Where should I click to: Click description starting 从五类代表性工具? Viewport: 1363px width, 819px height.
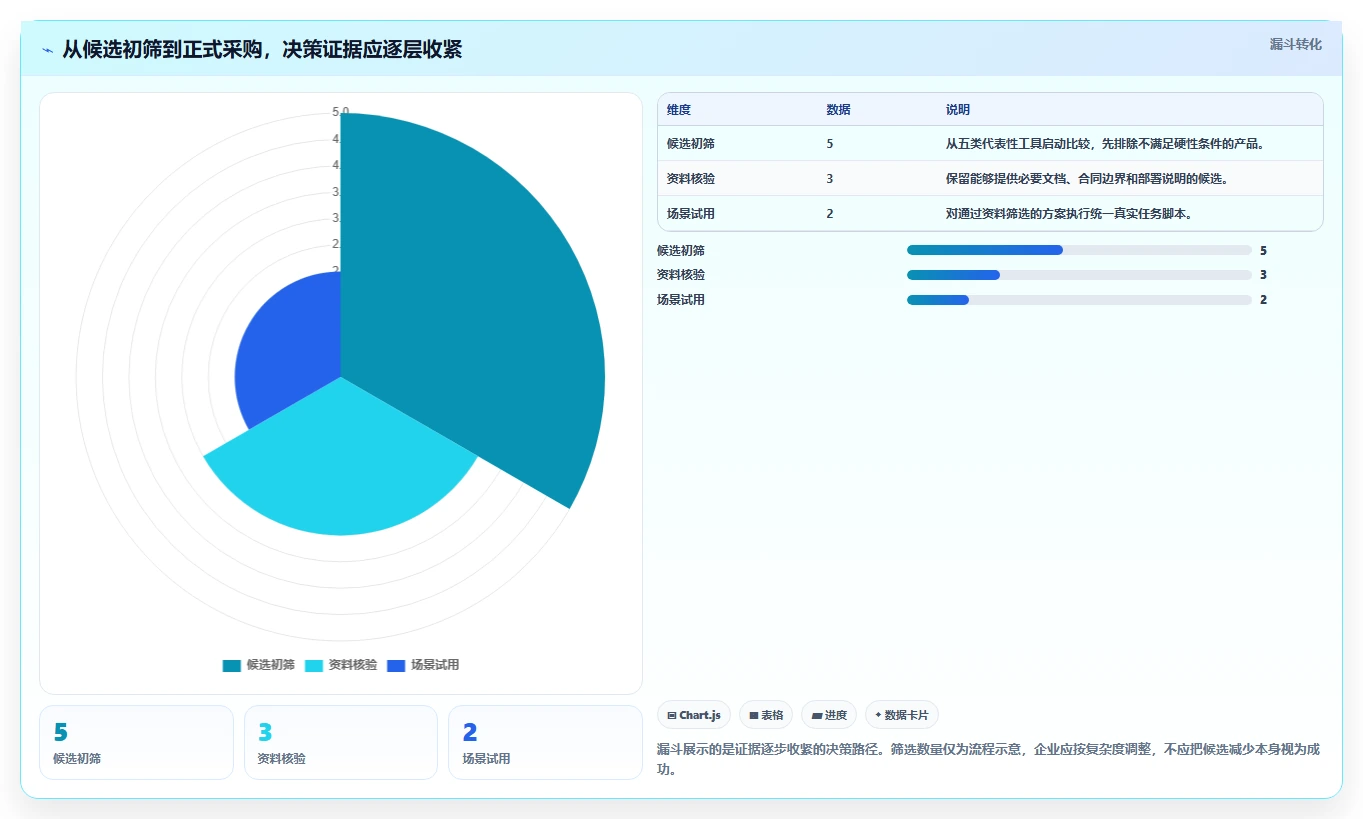coord(1106,144)
